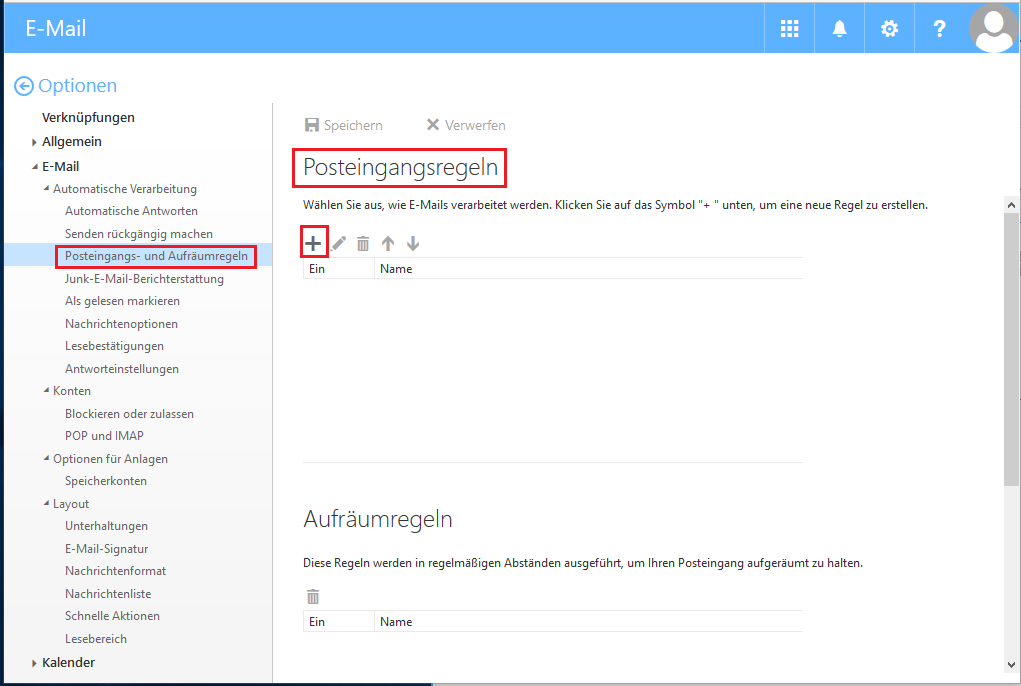Go back using the Optionen arrow

click(22, 86)
